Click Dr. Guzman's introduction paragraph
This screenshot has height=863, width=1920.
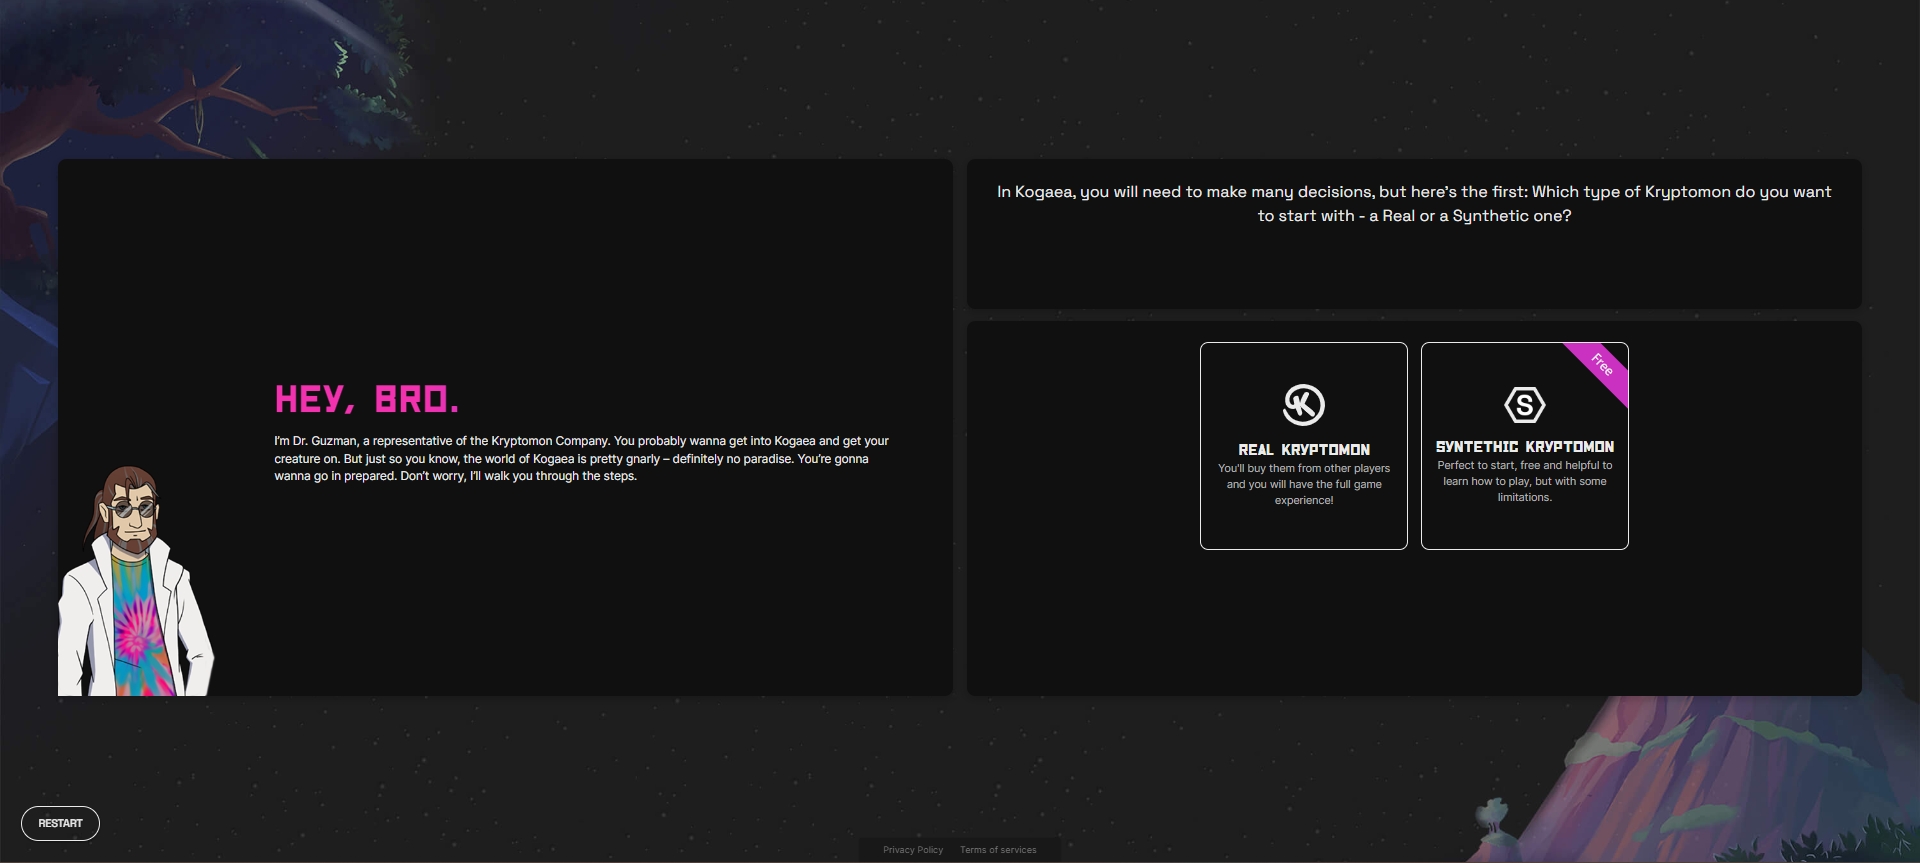pos(581,458)
